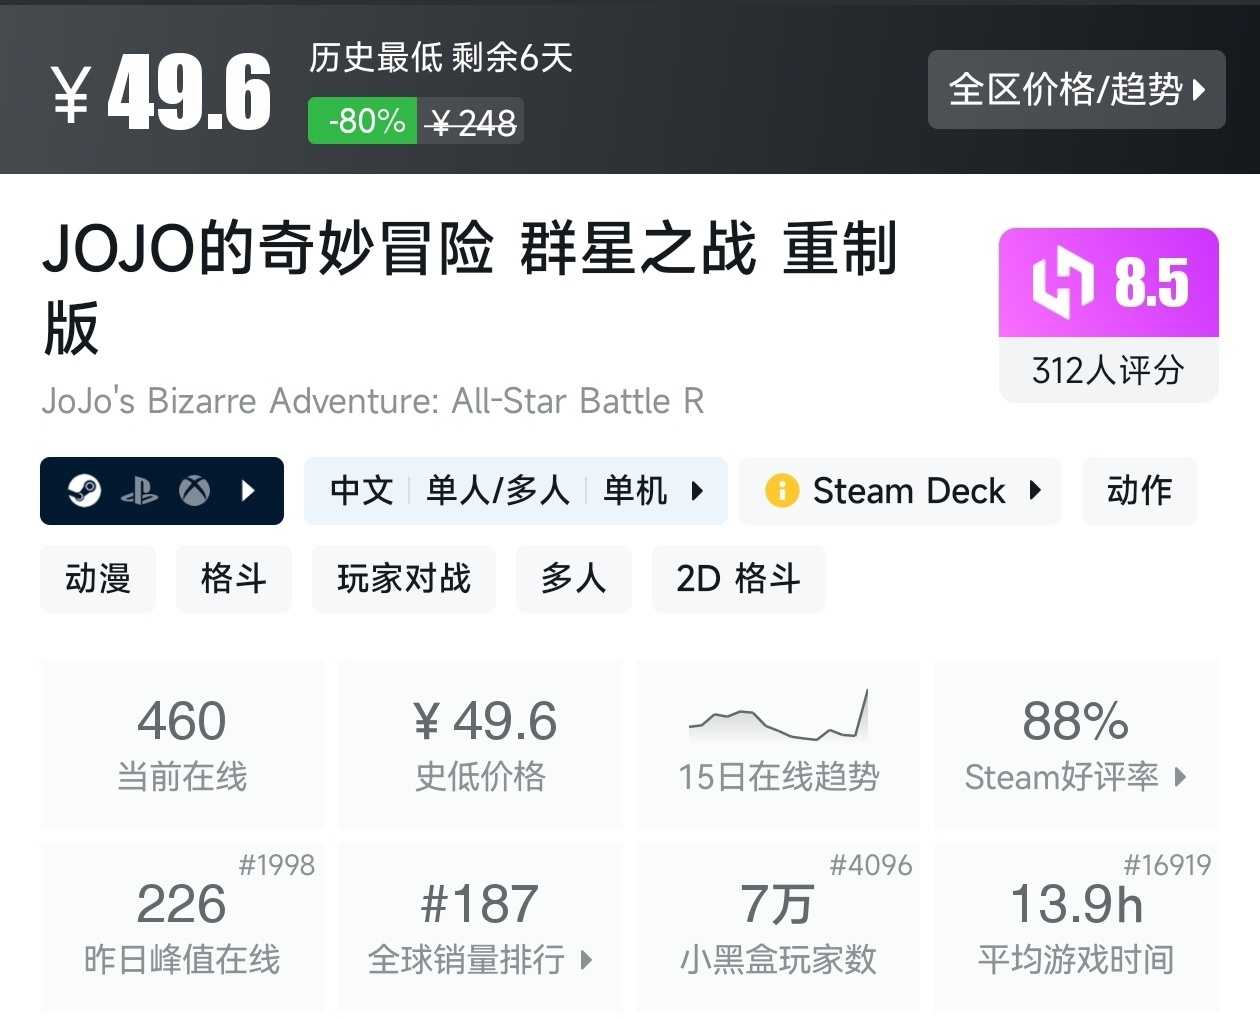Click the PlayStation platform icon
The image size is (1260, 1019).
tap(139, 491)
